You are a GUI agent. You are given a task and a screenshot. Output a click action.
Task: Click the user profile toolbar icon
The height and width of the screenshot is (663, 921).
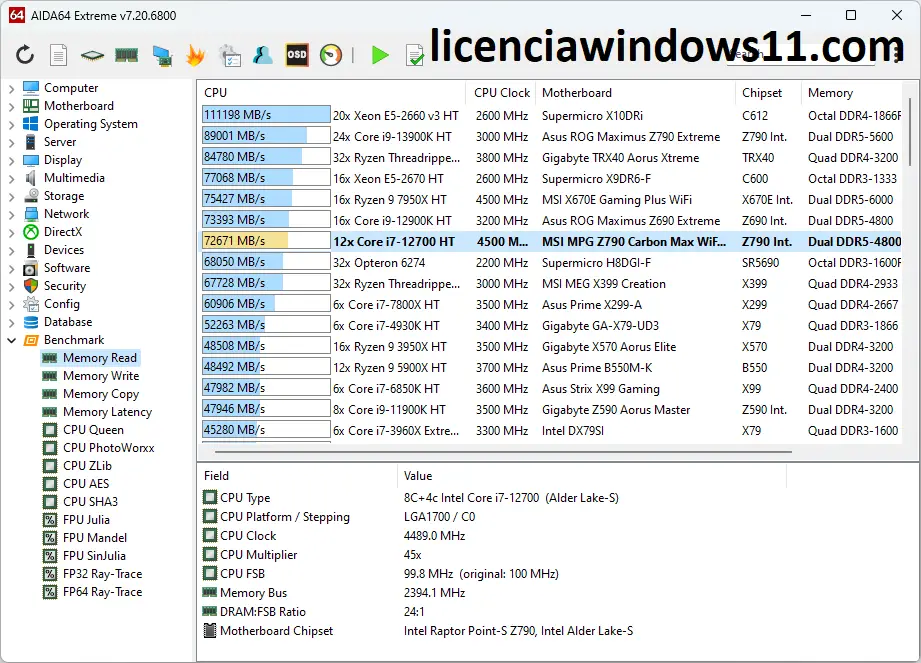263,55
